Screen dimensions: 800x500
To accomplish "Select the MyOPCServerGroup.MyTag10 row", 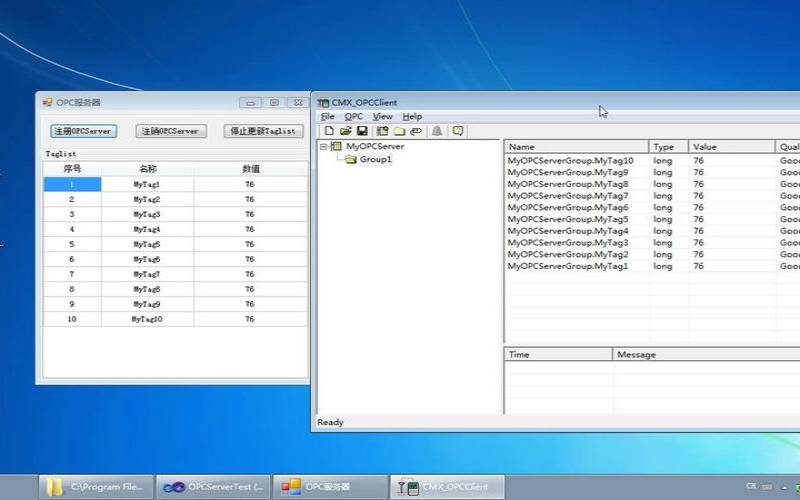I will click(x=570, y=160).
